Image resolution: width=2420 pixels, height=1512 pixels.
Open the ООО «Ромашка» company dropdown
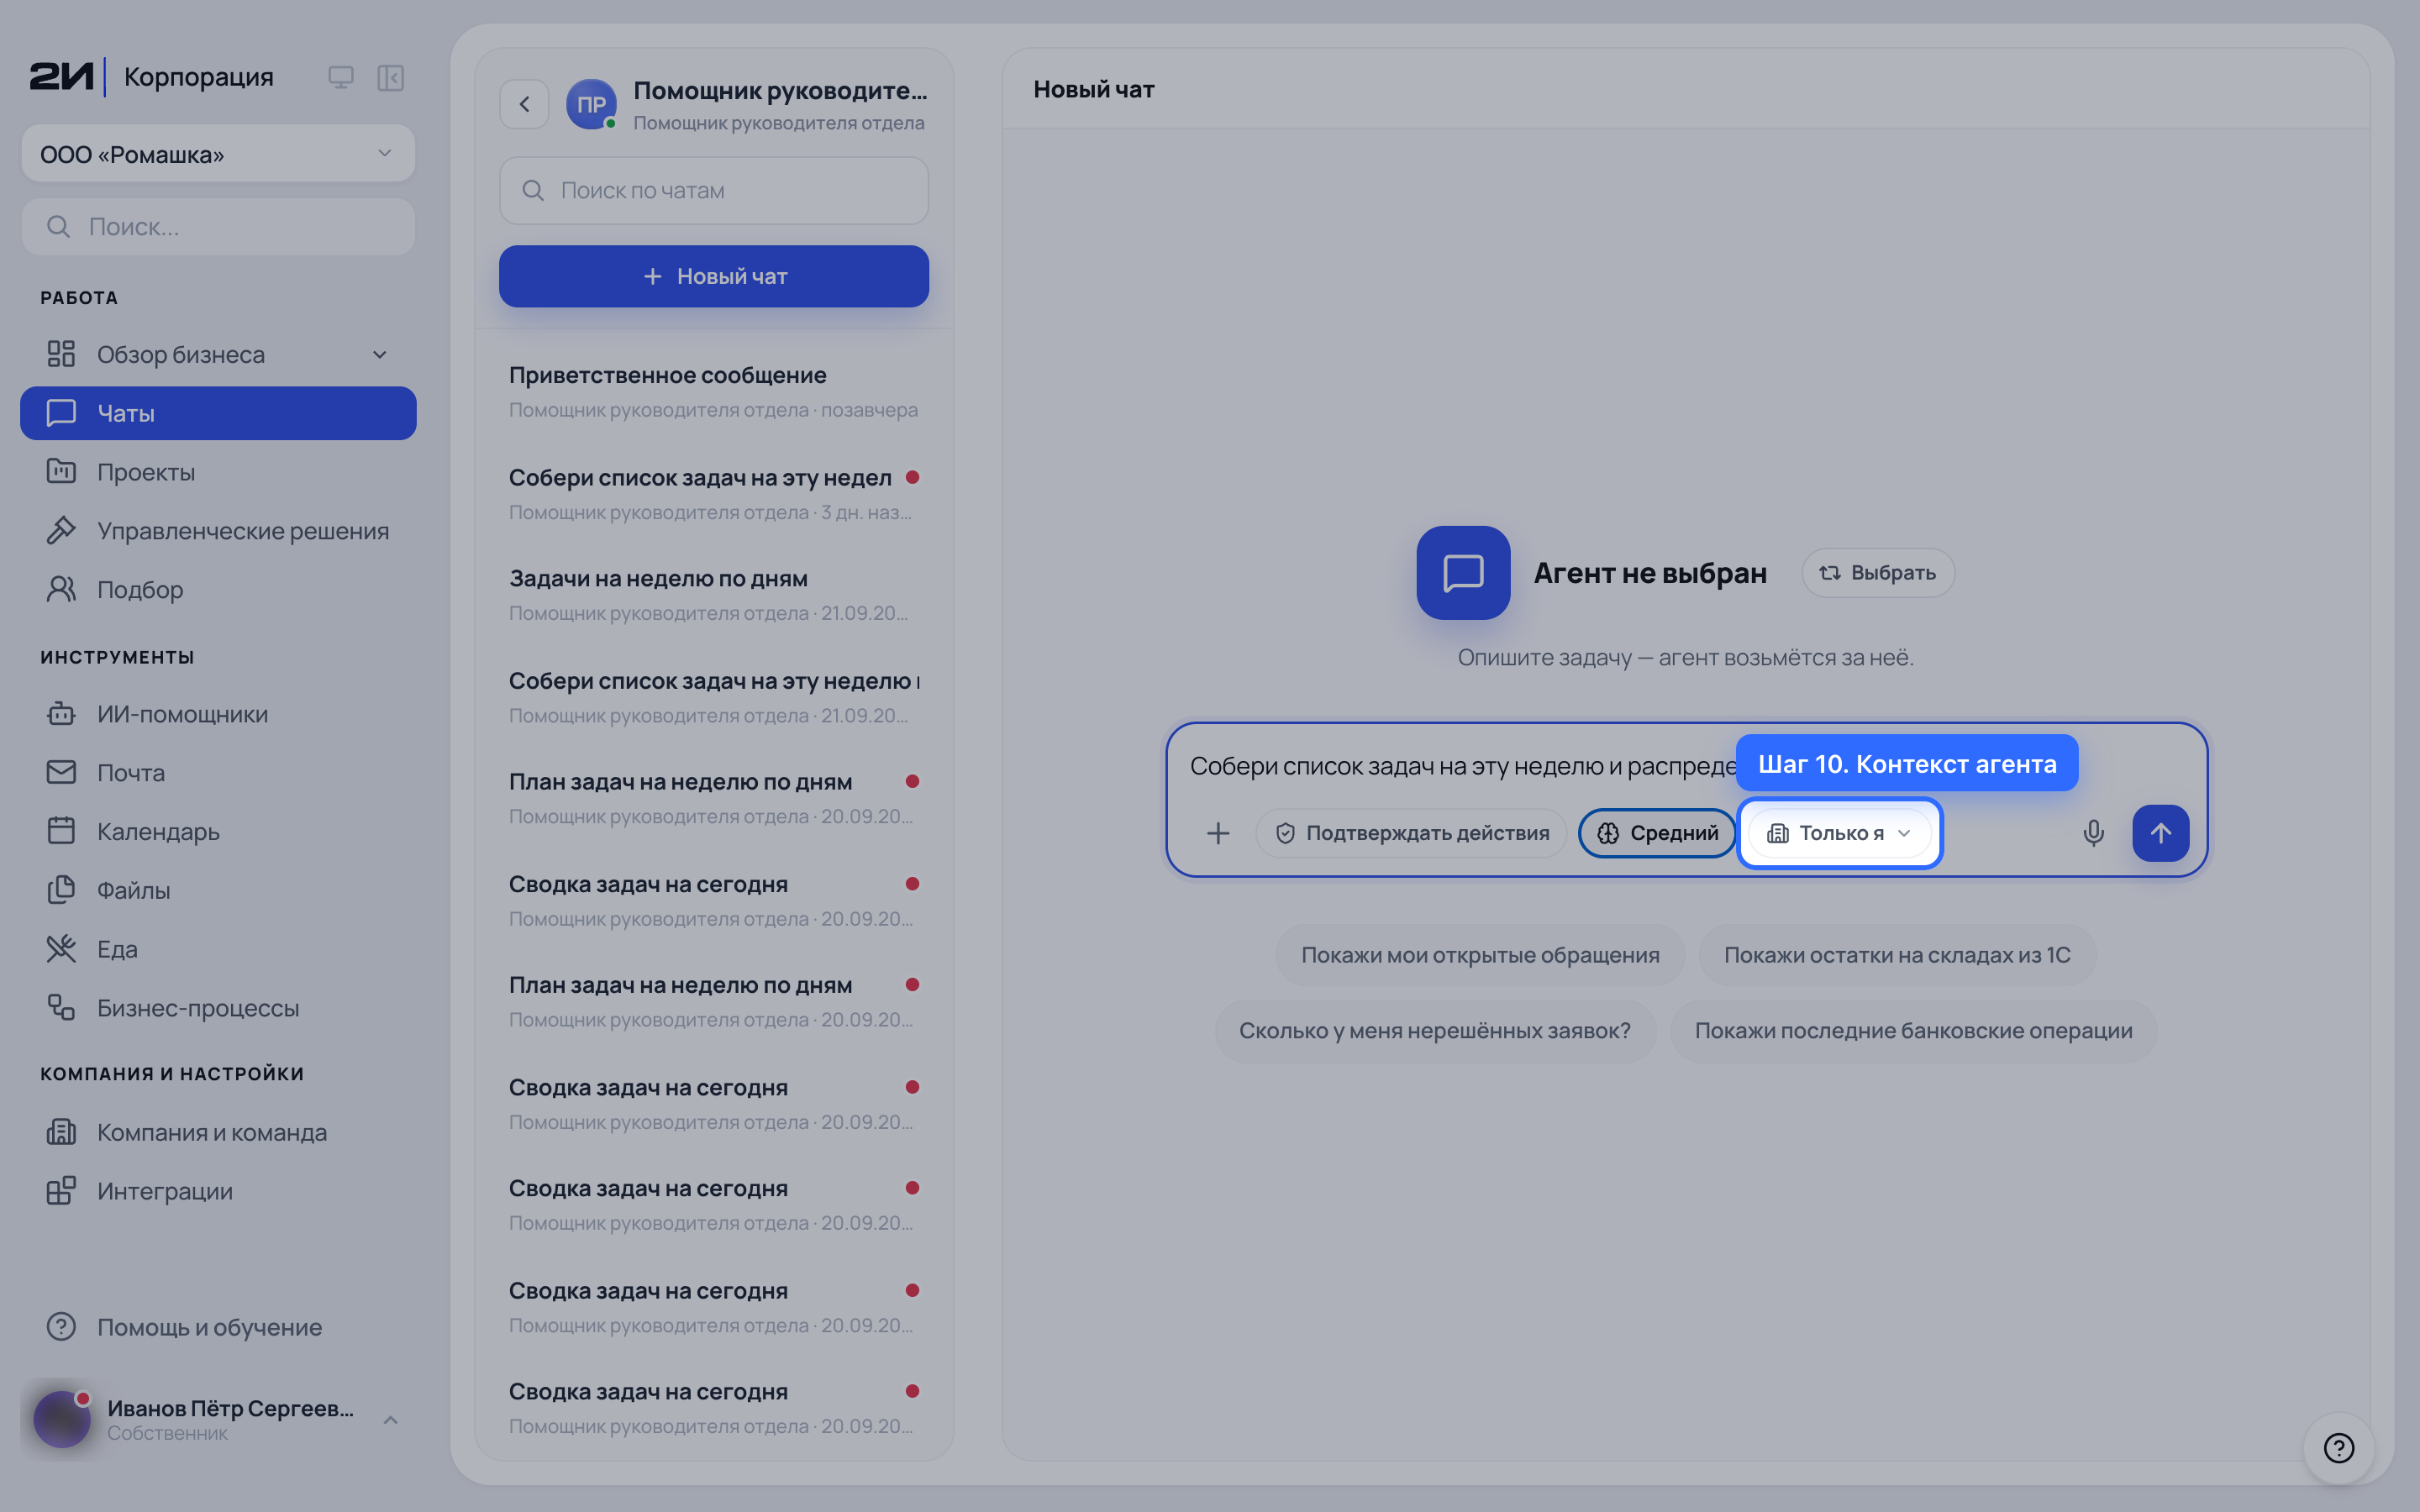(218, 154)
